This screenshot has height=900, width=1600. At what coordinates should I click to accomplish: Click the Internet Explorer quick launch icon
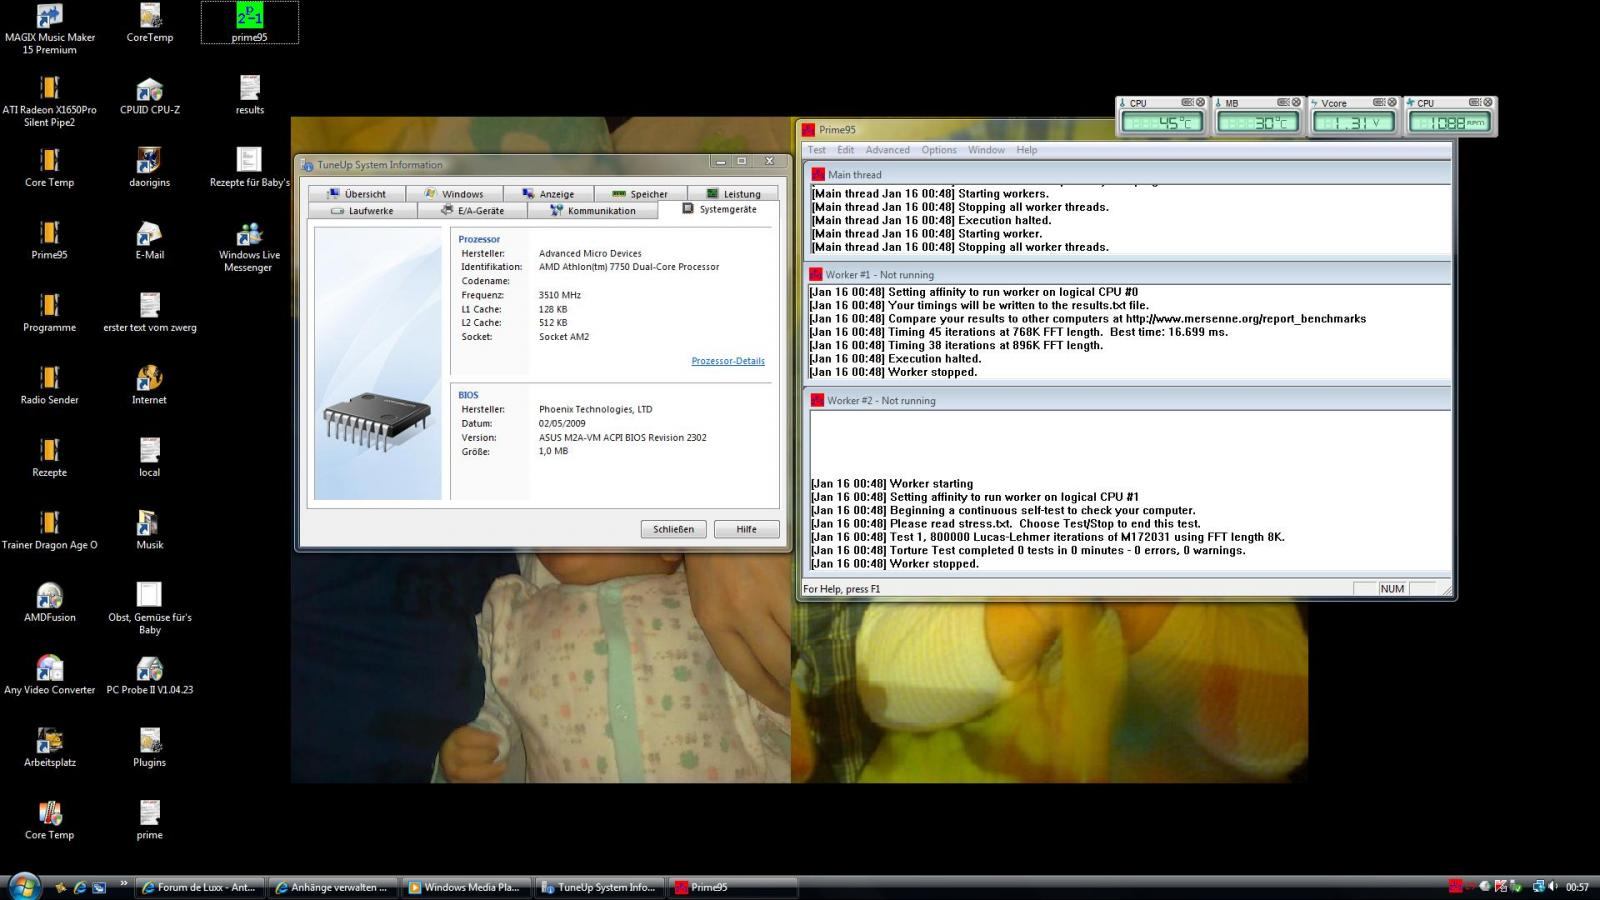coord(80,887)
